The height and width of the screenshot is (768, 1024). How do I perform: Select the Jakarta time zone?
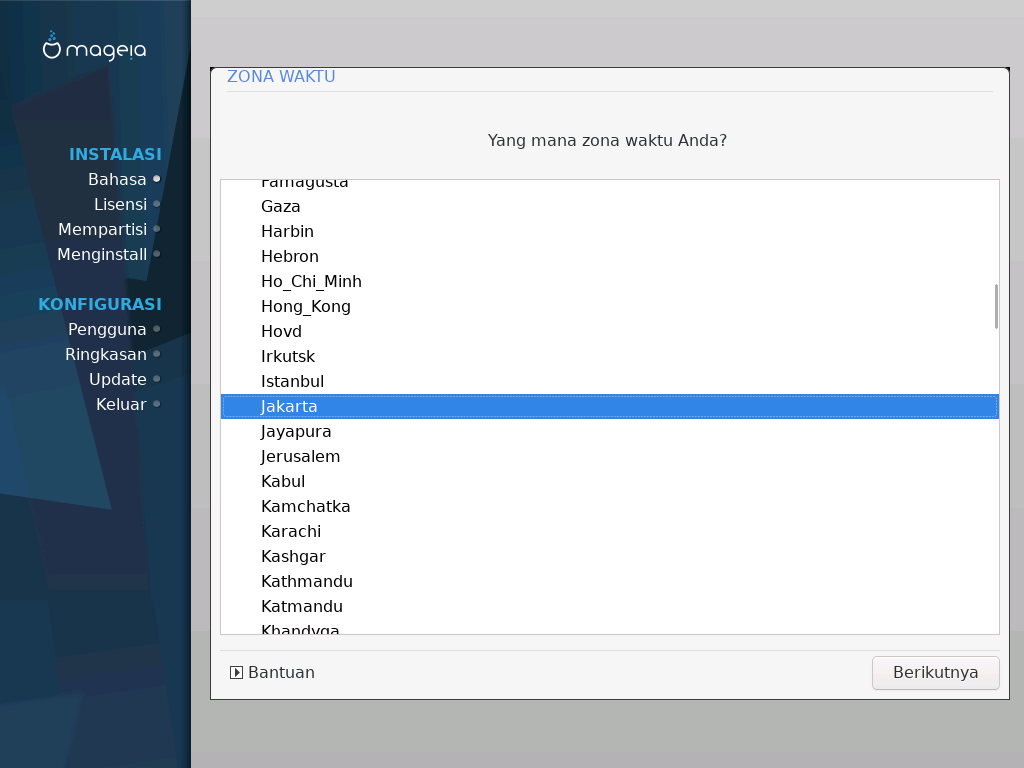(x=289, y=407)
